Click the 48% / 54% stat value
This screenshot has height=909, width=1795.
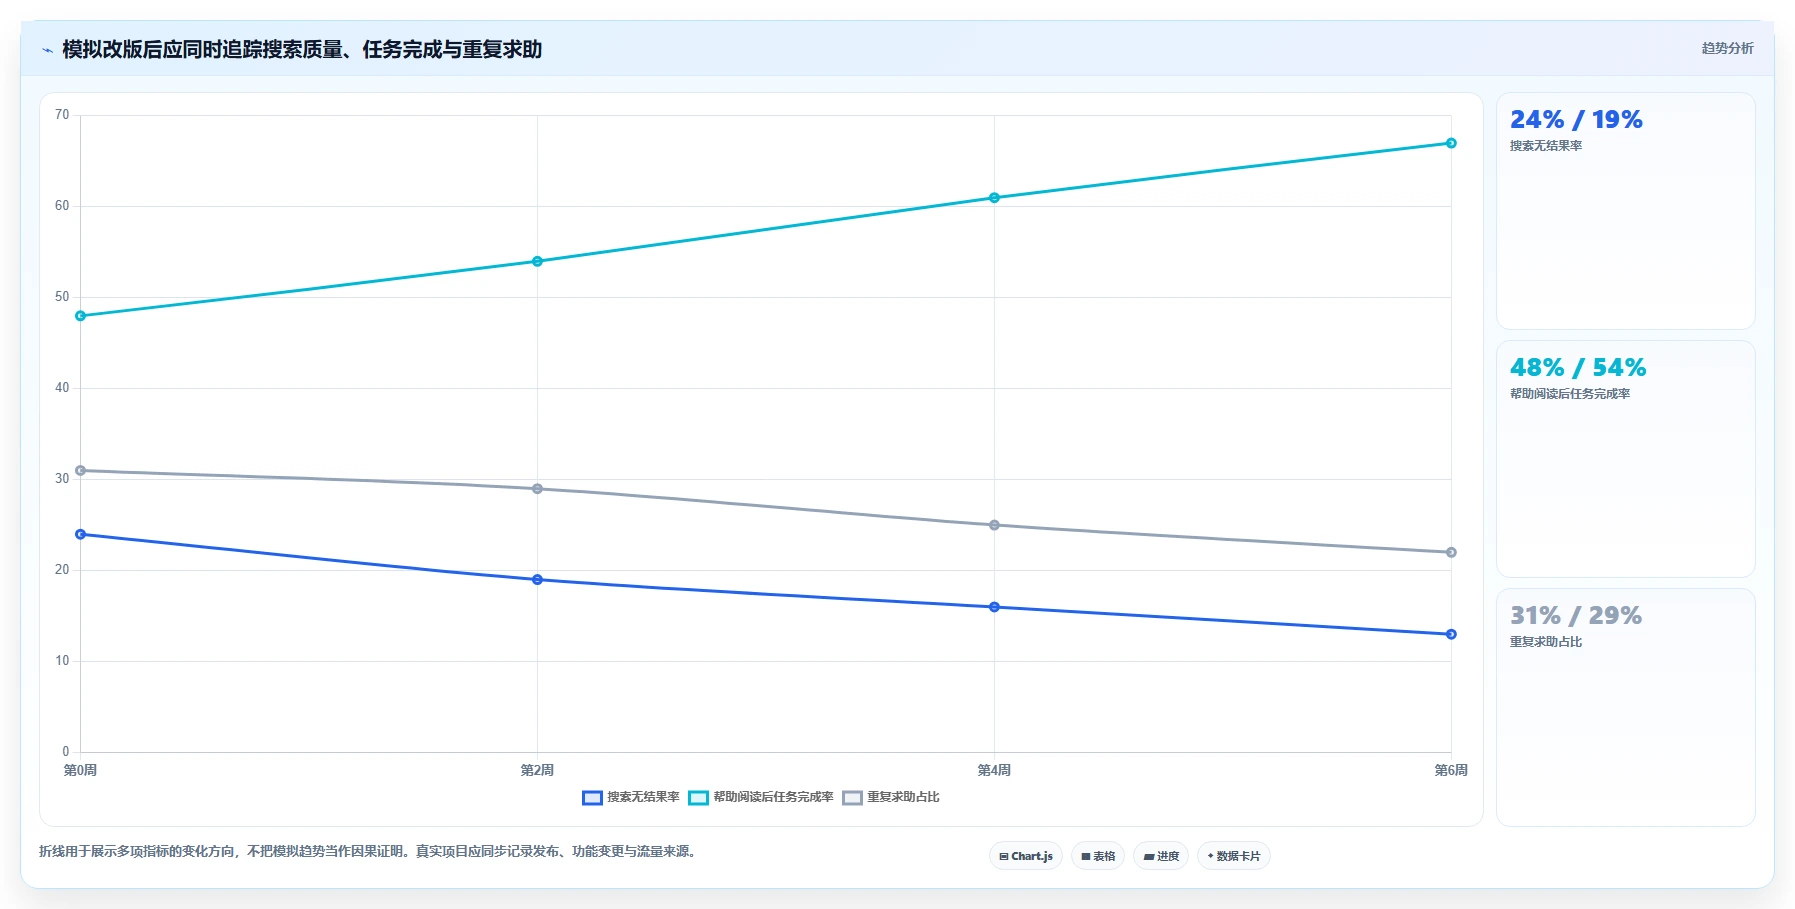(x=1578, y=368)
